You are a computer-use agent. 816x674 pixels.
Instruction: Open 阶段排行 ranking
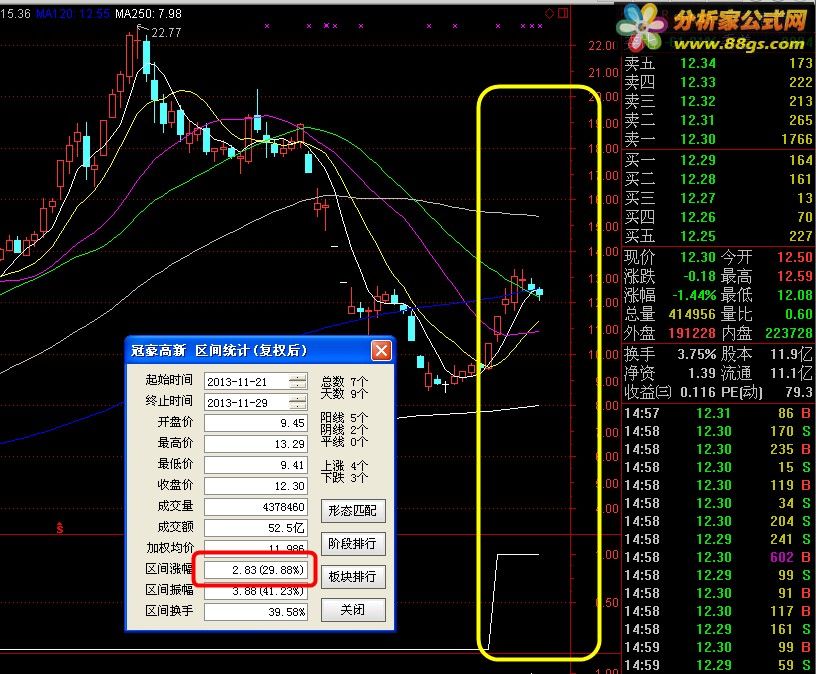click(353, 543)
